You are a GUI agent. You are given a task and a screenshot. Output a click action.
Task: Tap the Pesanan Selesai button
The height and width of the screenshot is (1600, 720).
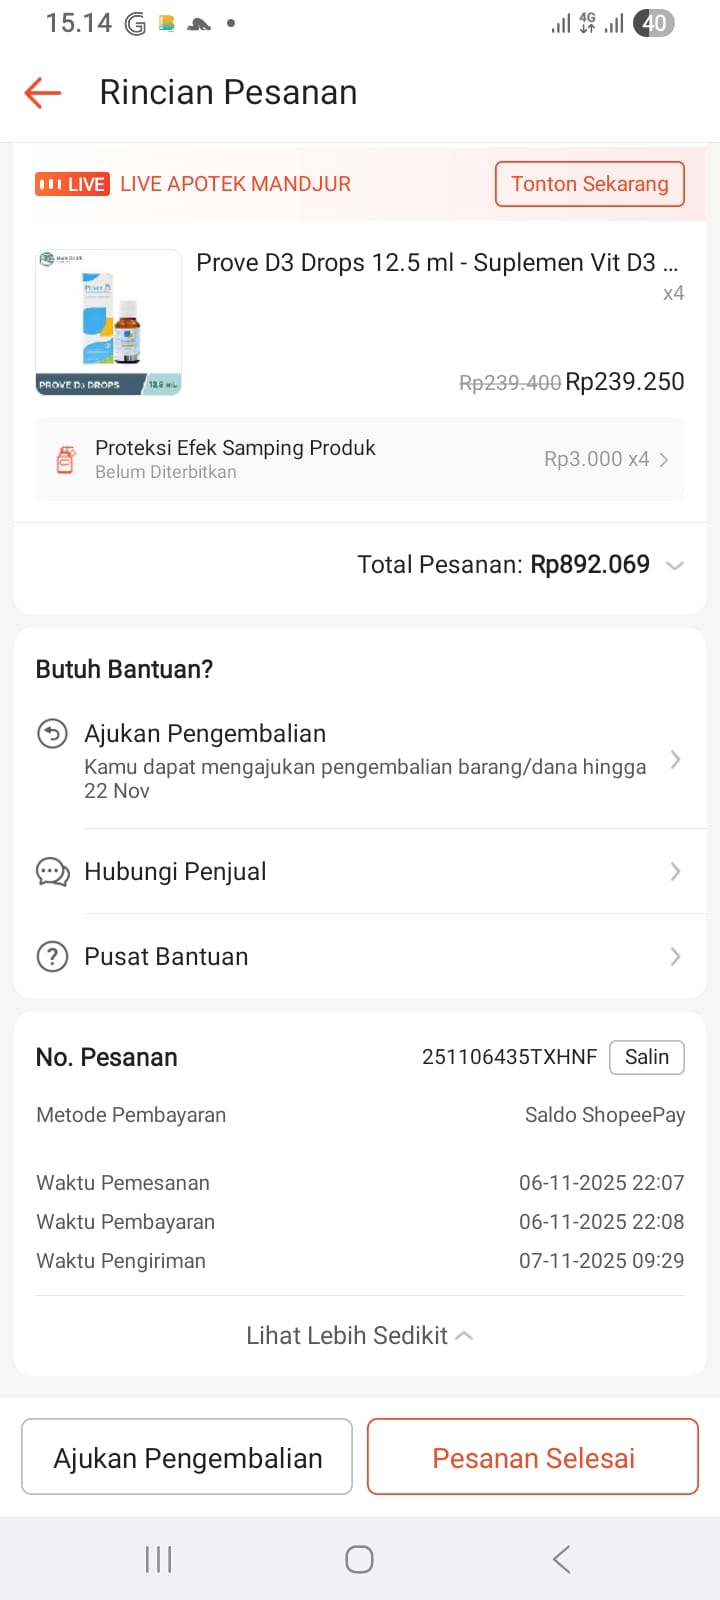pyautogui.click(x=533, y=1457)
